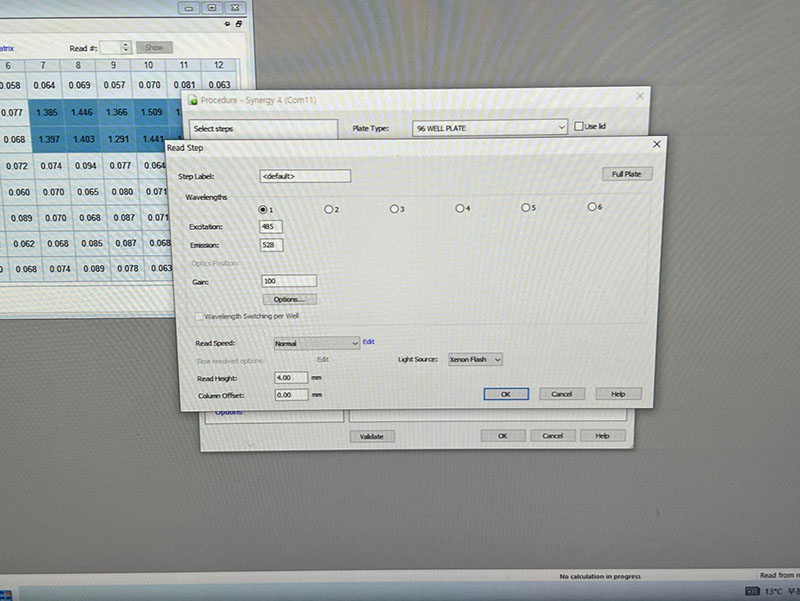Select the column 12 header in the matrix

coord(218,65)
